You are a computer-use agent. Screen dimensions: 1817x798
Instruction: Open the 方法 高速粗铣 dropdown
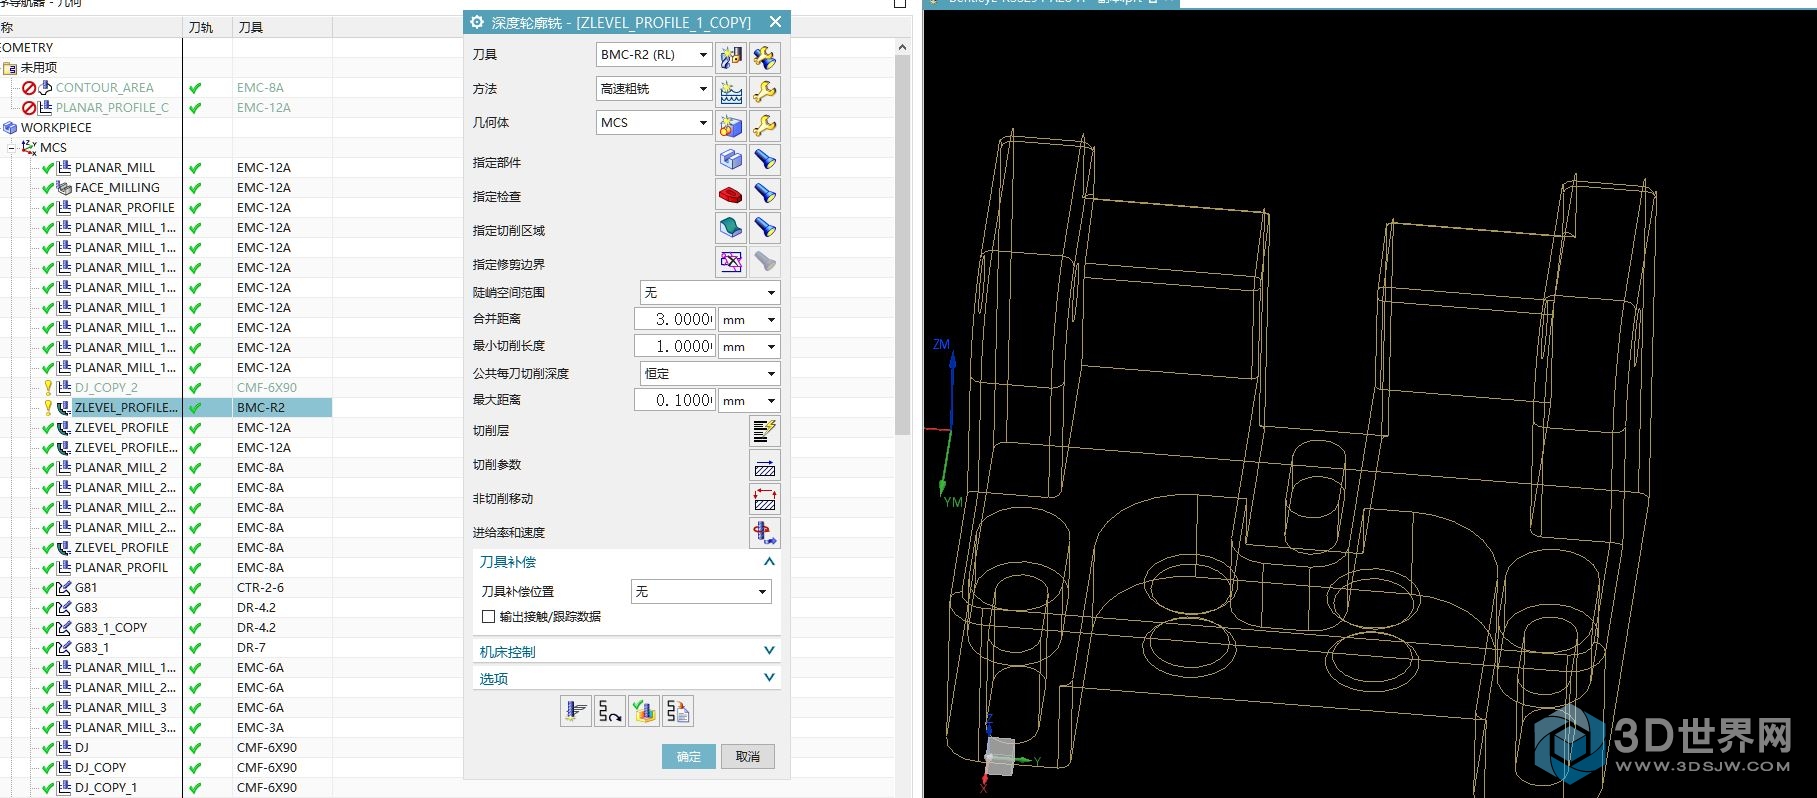click(654, 89)
